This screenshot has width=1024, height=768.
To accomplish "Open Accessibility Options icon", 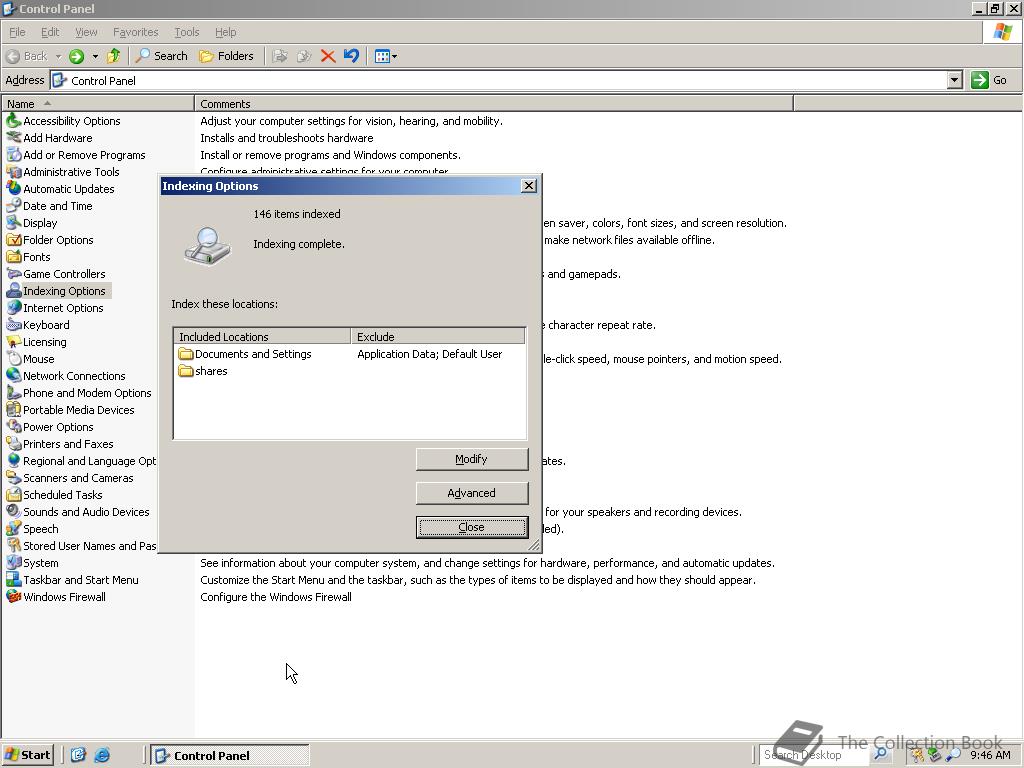I will pos(14,121).
